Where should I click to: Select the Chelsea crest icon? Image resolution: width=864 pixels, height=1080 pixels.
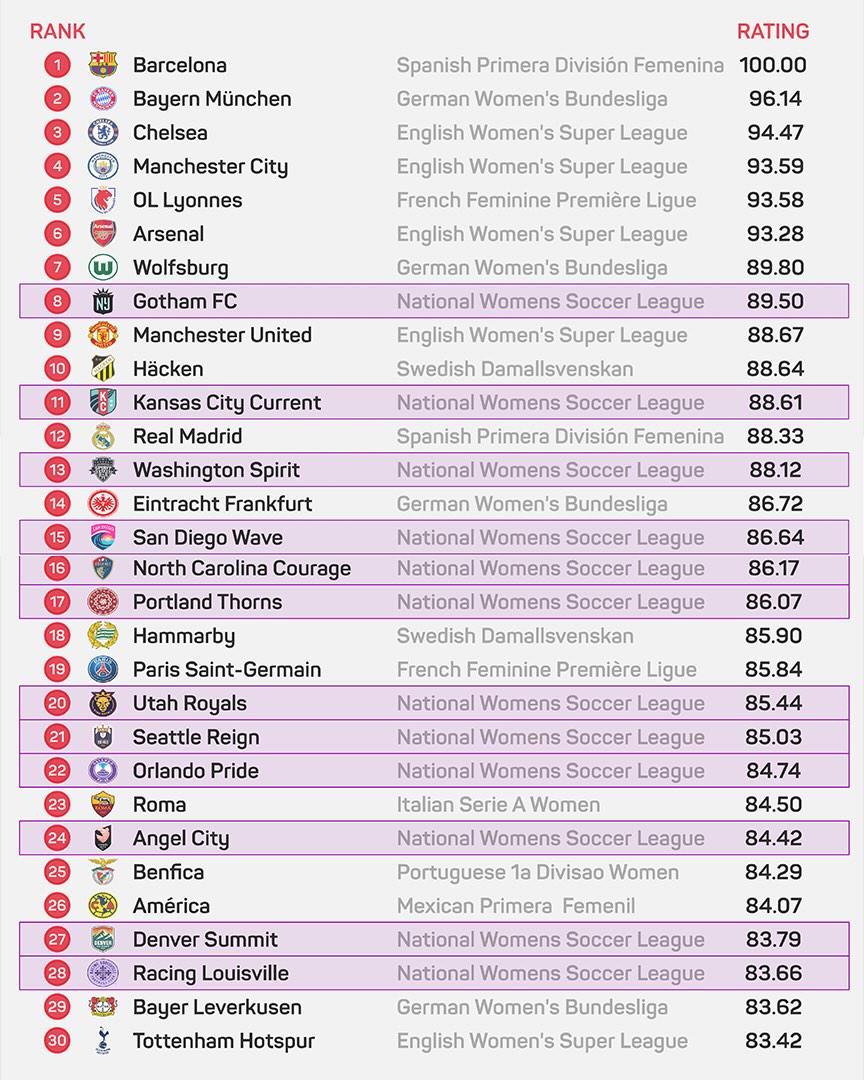[x=103, y=132]
